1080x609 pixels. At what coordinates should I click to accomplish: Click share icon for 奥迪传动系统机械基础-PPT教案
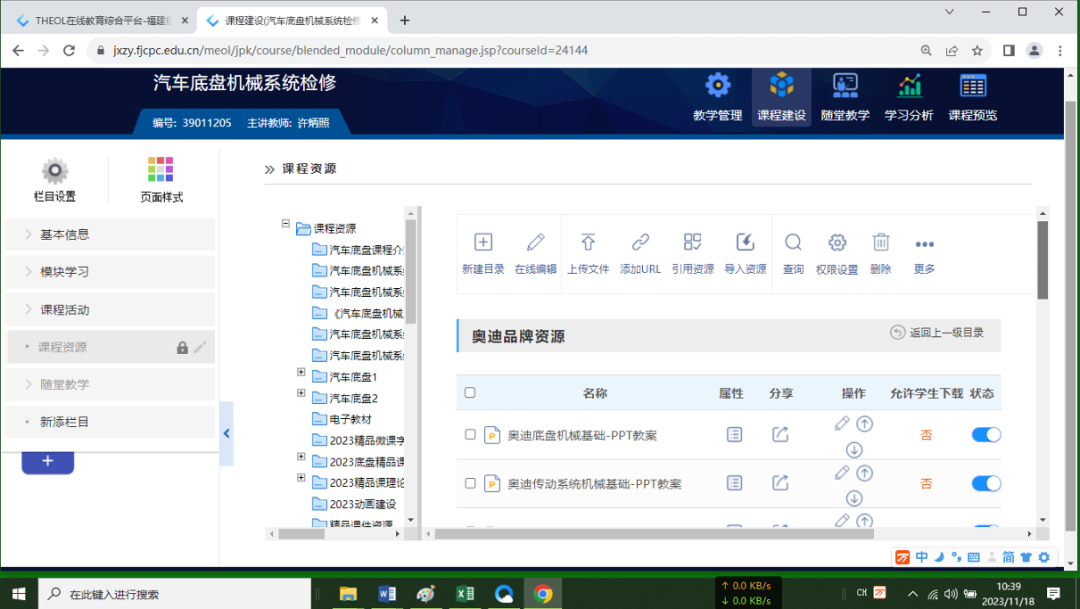tap(780, 483)
